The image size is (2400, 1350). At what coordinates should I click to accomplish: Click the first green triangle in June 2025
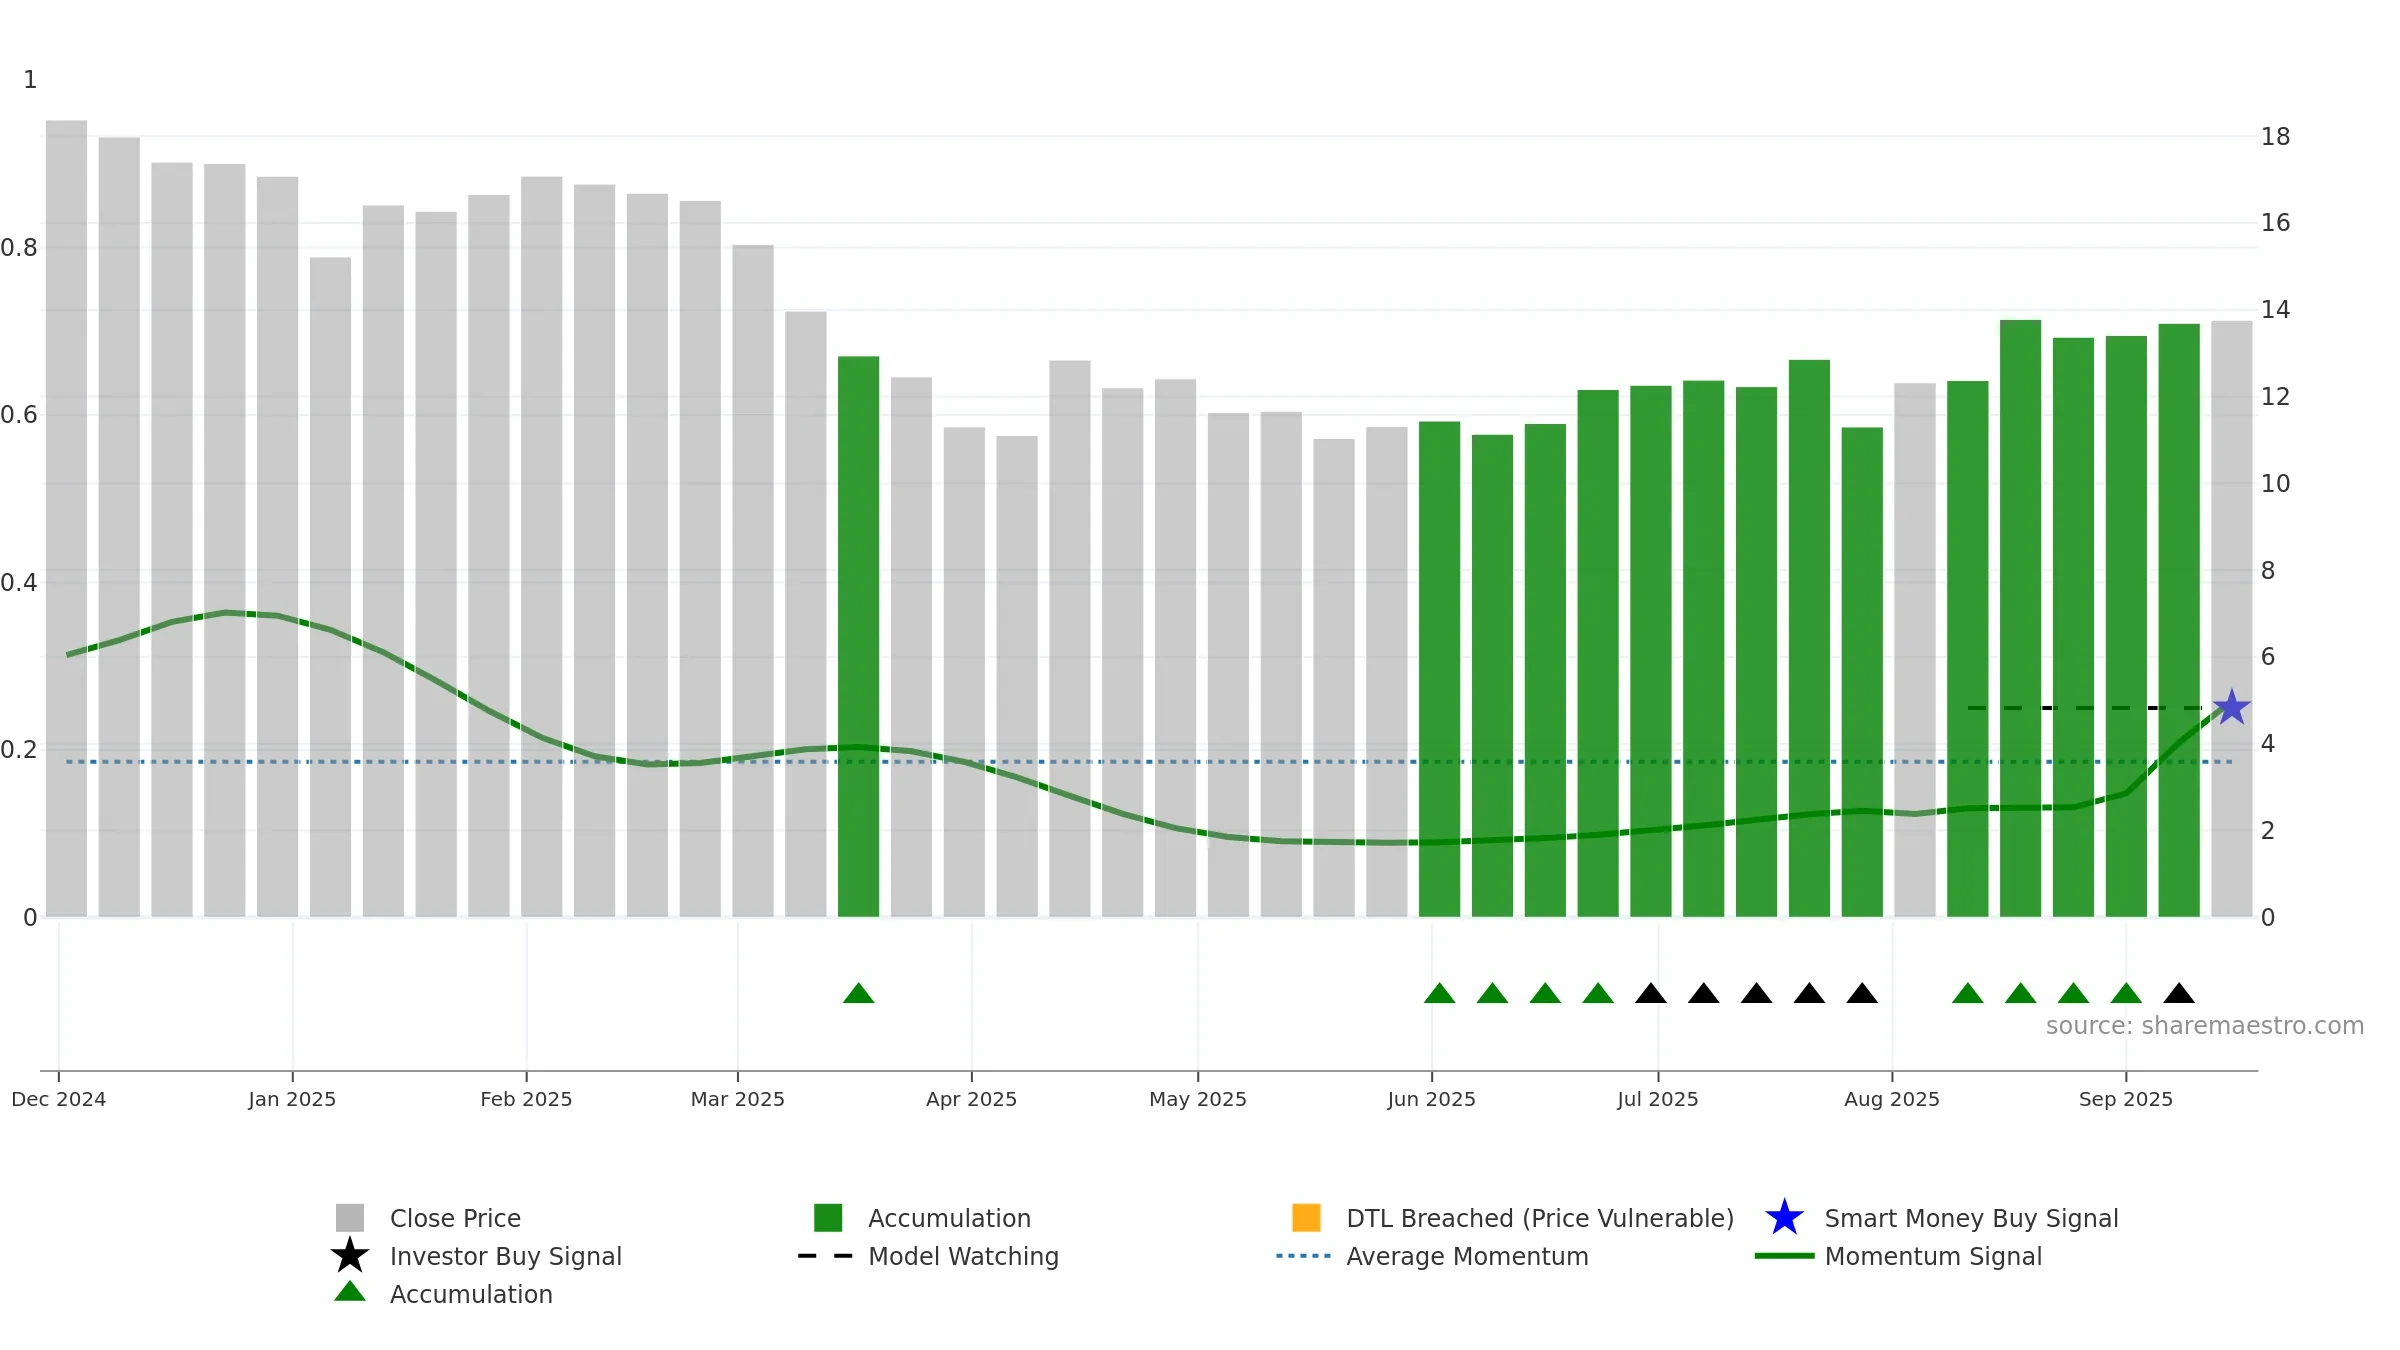coord(1439,993)
